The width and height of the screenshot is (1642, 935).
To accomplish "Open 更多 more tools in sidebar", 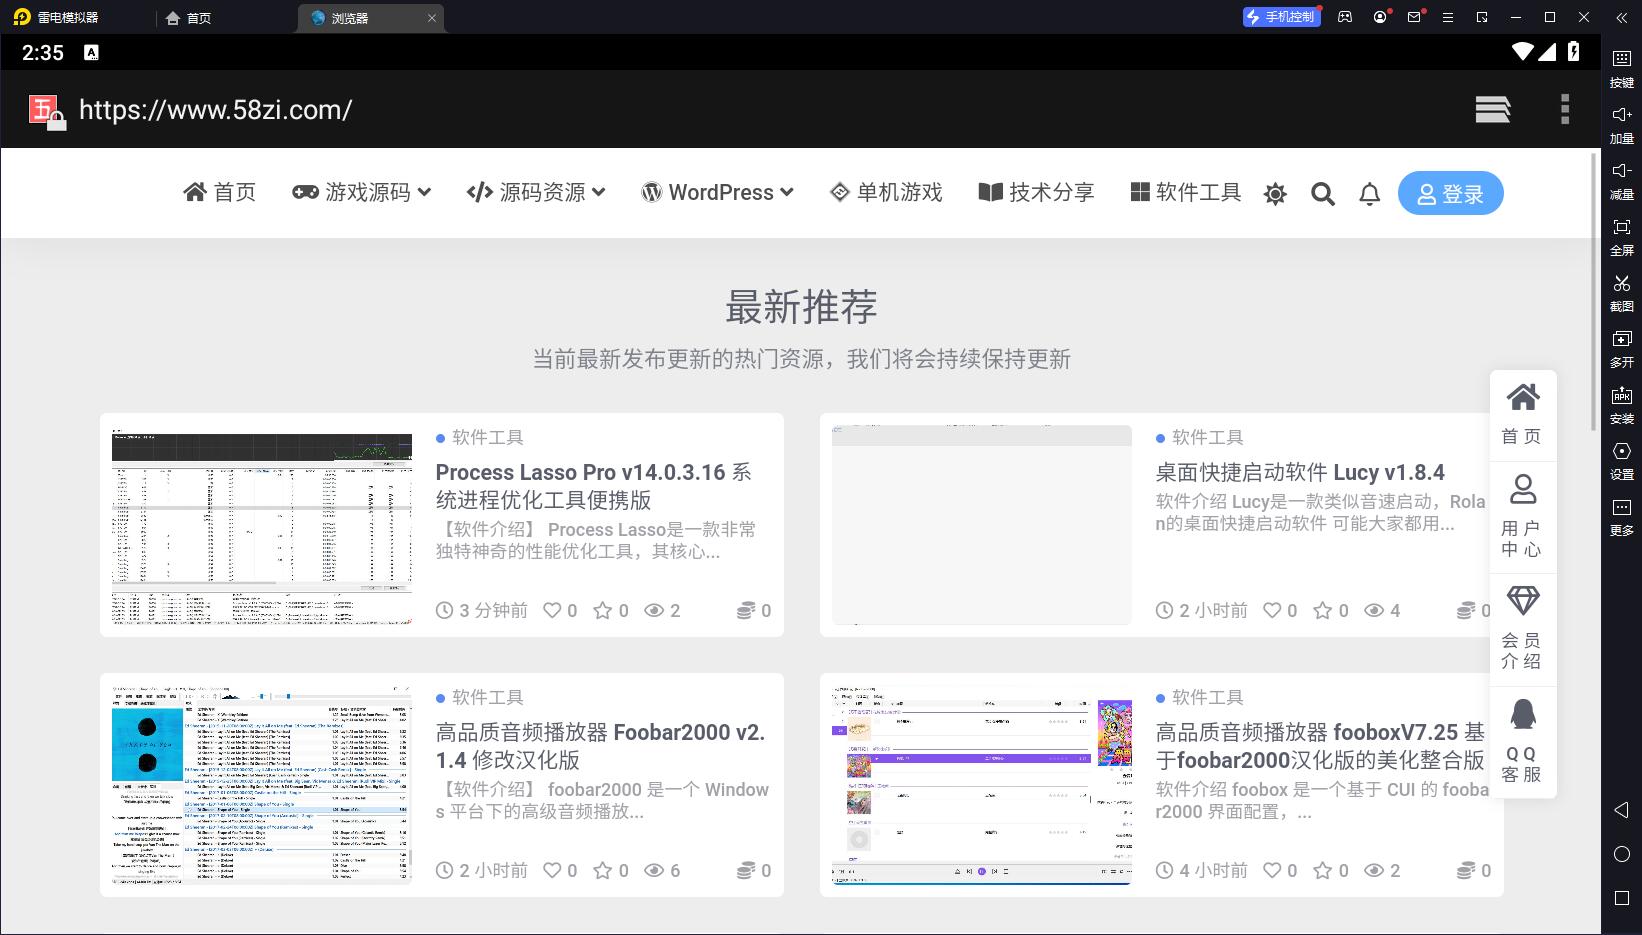I will (x=1622, y=516).
